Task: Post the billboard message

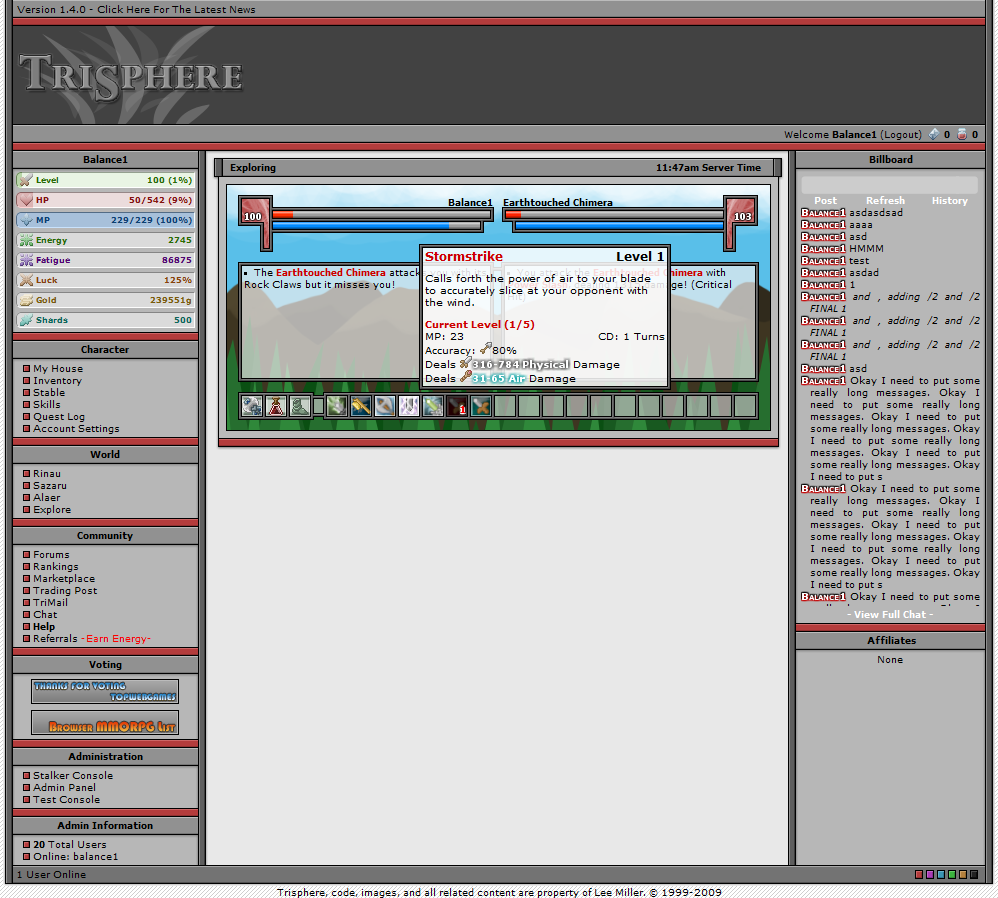Action: click(x=826, y=200)
